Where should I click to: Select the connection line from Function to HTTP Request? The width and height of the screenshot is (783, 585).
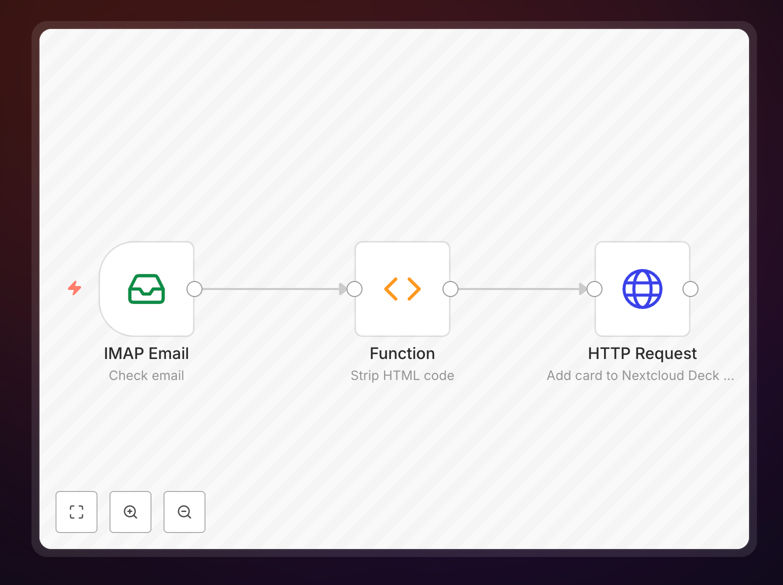522,289
